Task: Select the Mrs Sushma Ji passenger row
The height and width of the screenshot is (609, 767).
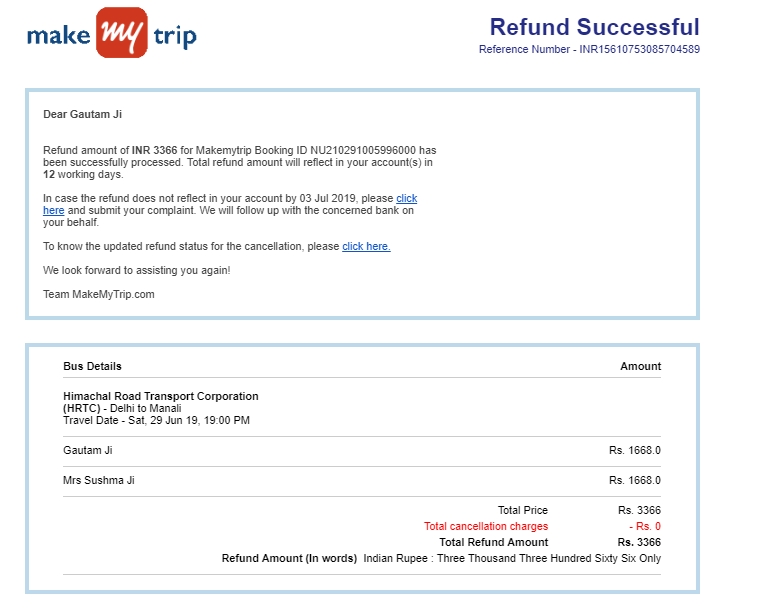Action: click(x=362, y=480)
